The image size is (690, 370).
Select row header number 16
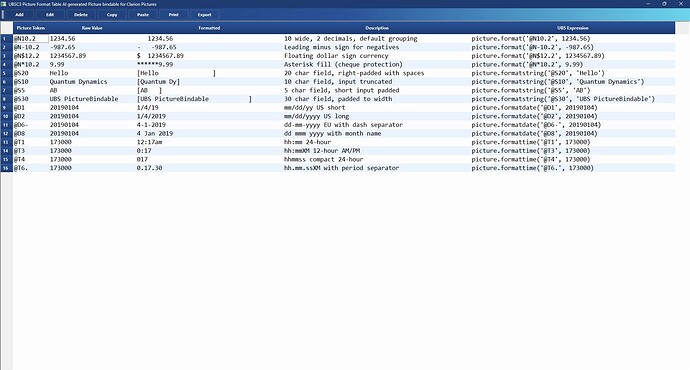click(x=7, y=168)
